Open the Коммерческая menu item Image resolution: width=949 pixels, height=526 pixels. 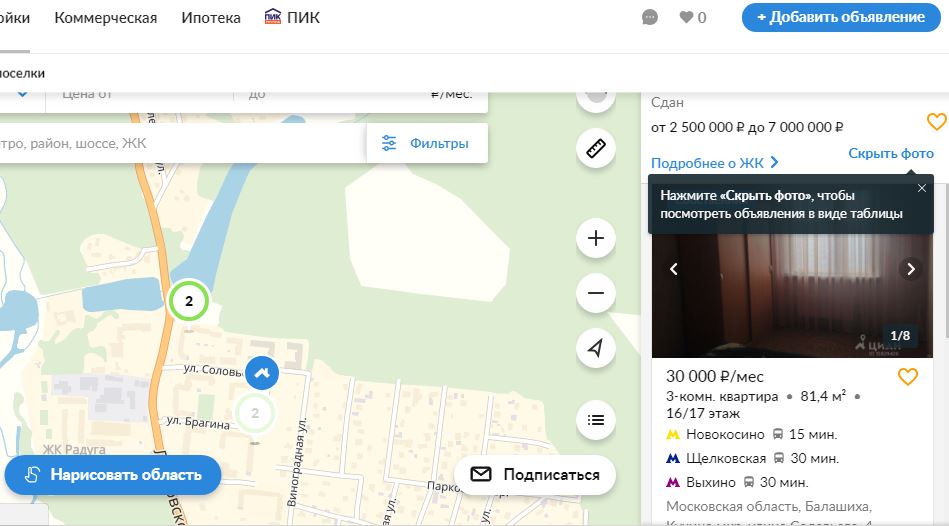(x=106, y=18)
